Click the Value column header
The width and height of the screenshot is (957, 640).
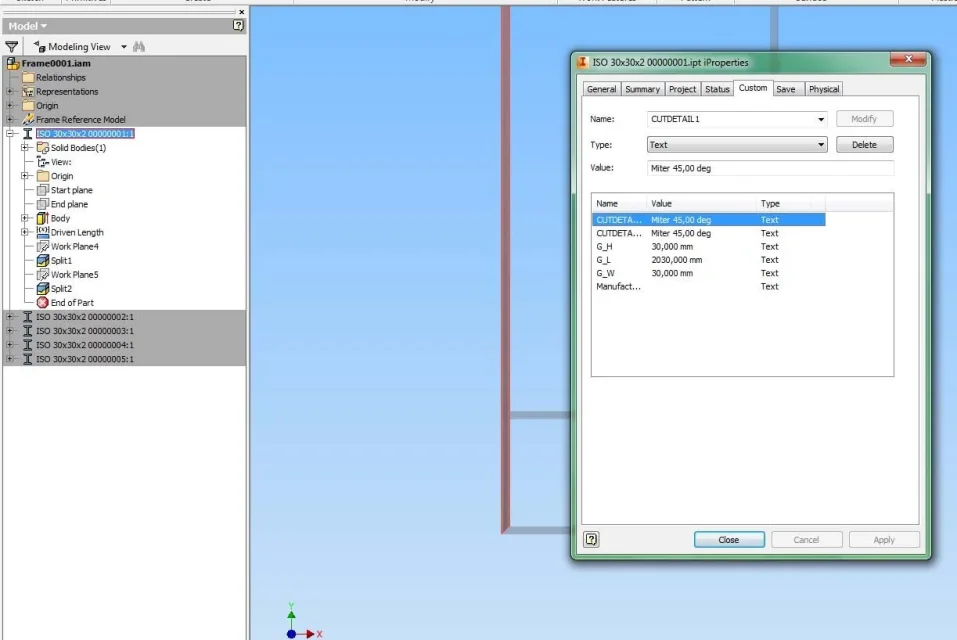(x=701, y=203)
